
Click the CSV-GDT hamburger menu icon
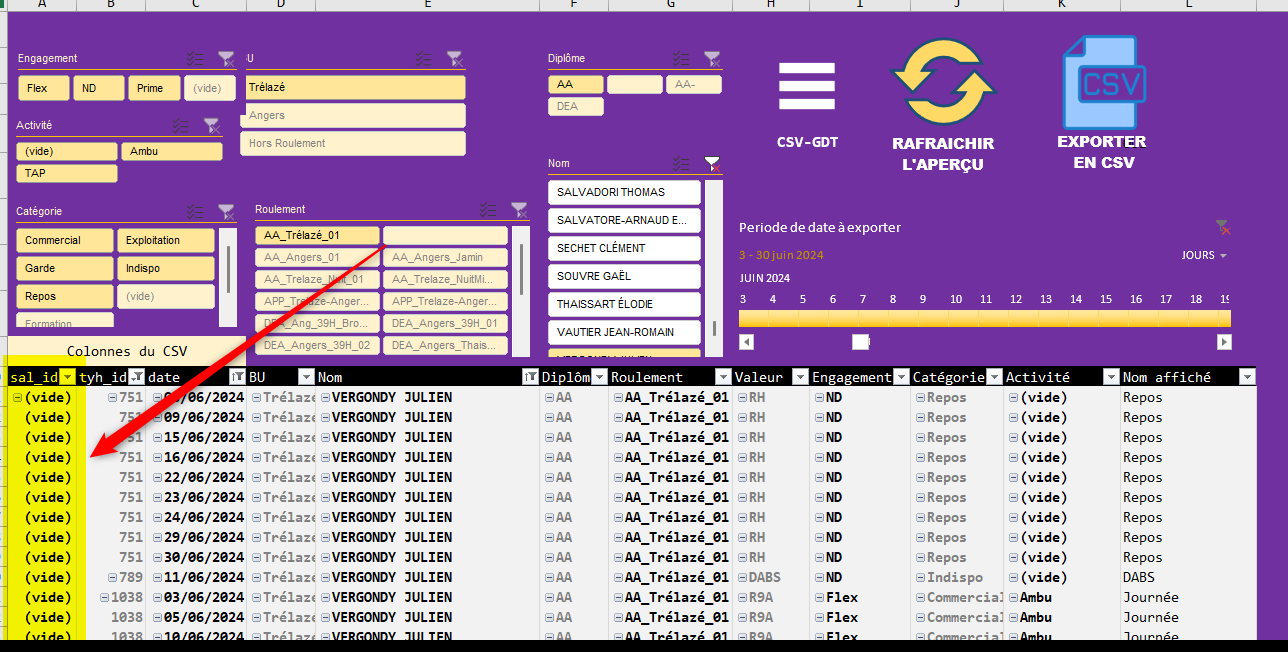click(x=807, y=86)
